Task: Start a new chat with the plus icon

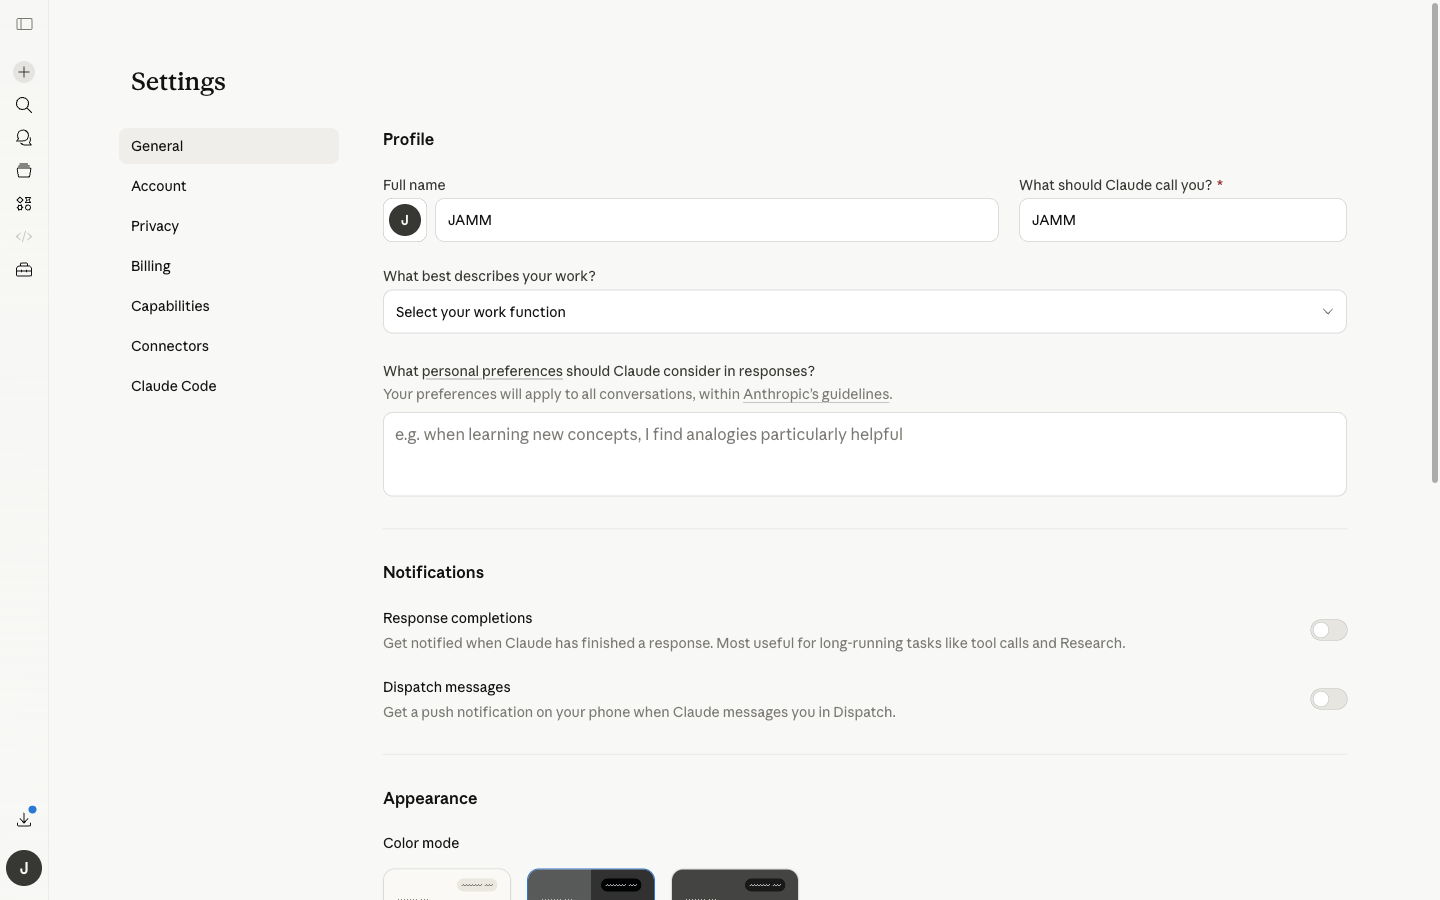Action: coord(24,72)
